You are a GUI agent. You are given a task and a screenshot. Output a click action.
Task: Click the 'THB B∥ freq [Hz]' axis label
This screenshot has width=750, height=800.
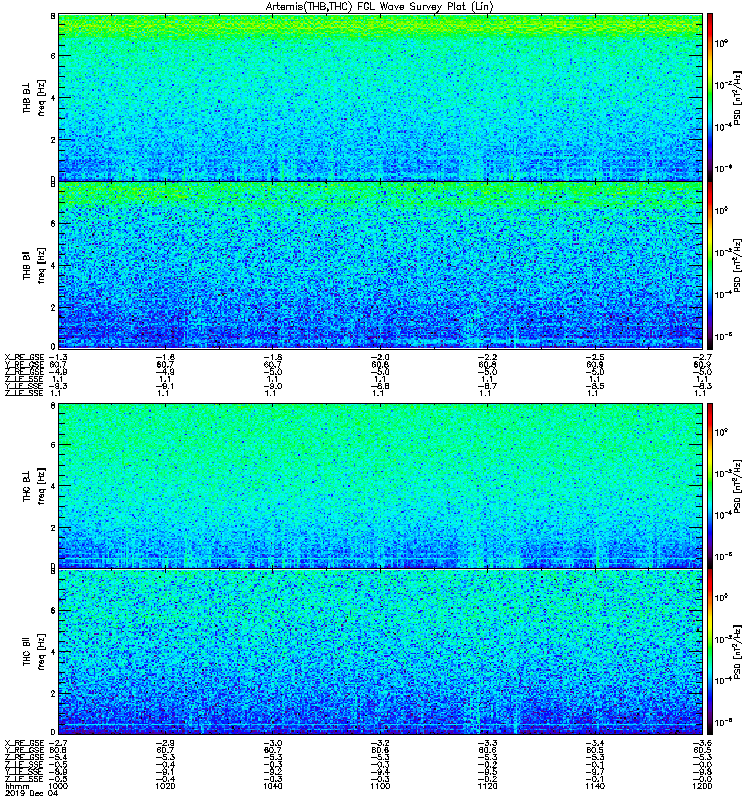(34, 265)
